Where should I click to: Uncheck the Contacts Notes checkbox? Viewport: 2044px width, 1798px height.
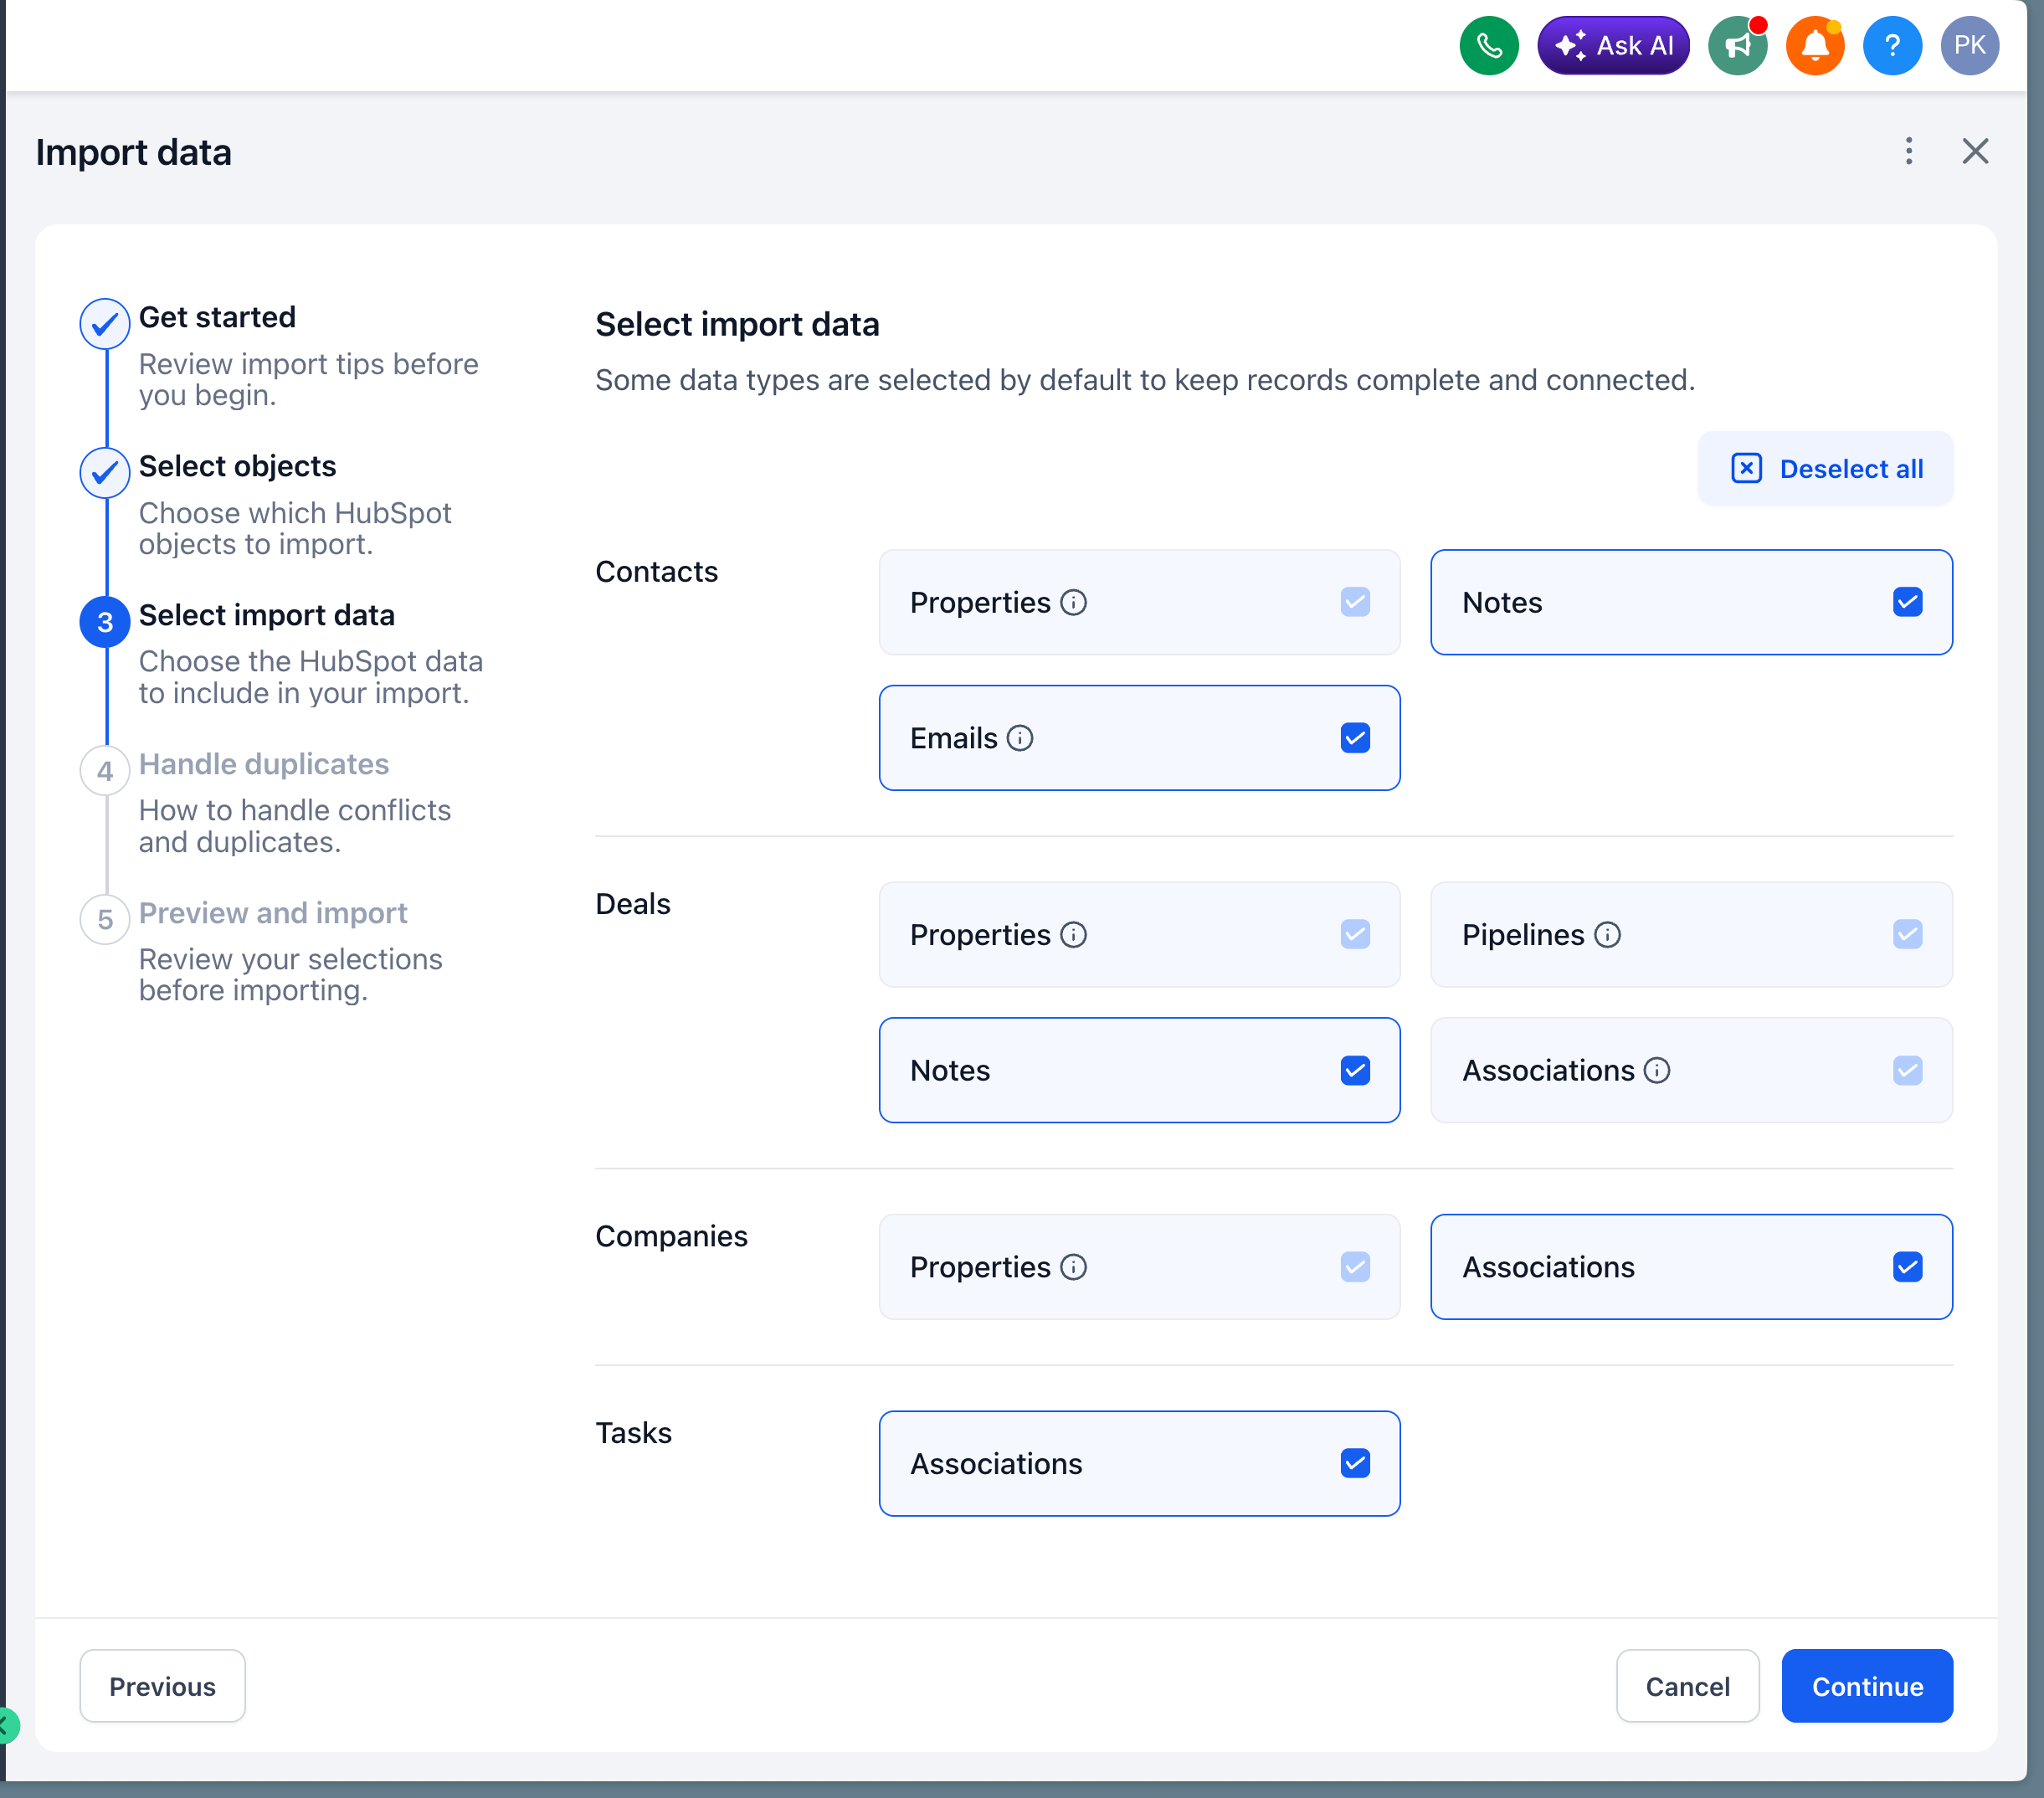(1907, 602)
